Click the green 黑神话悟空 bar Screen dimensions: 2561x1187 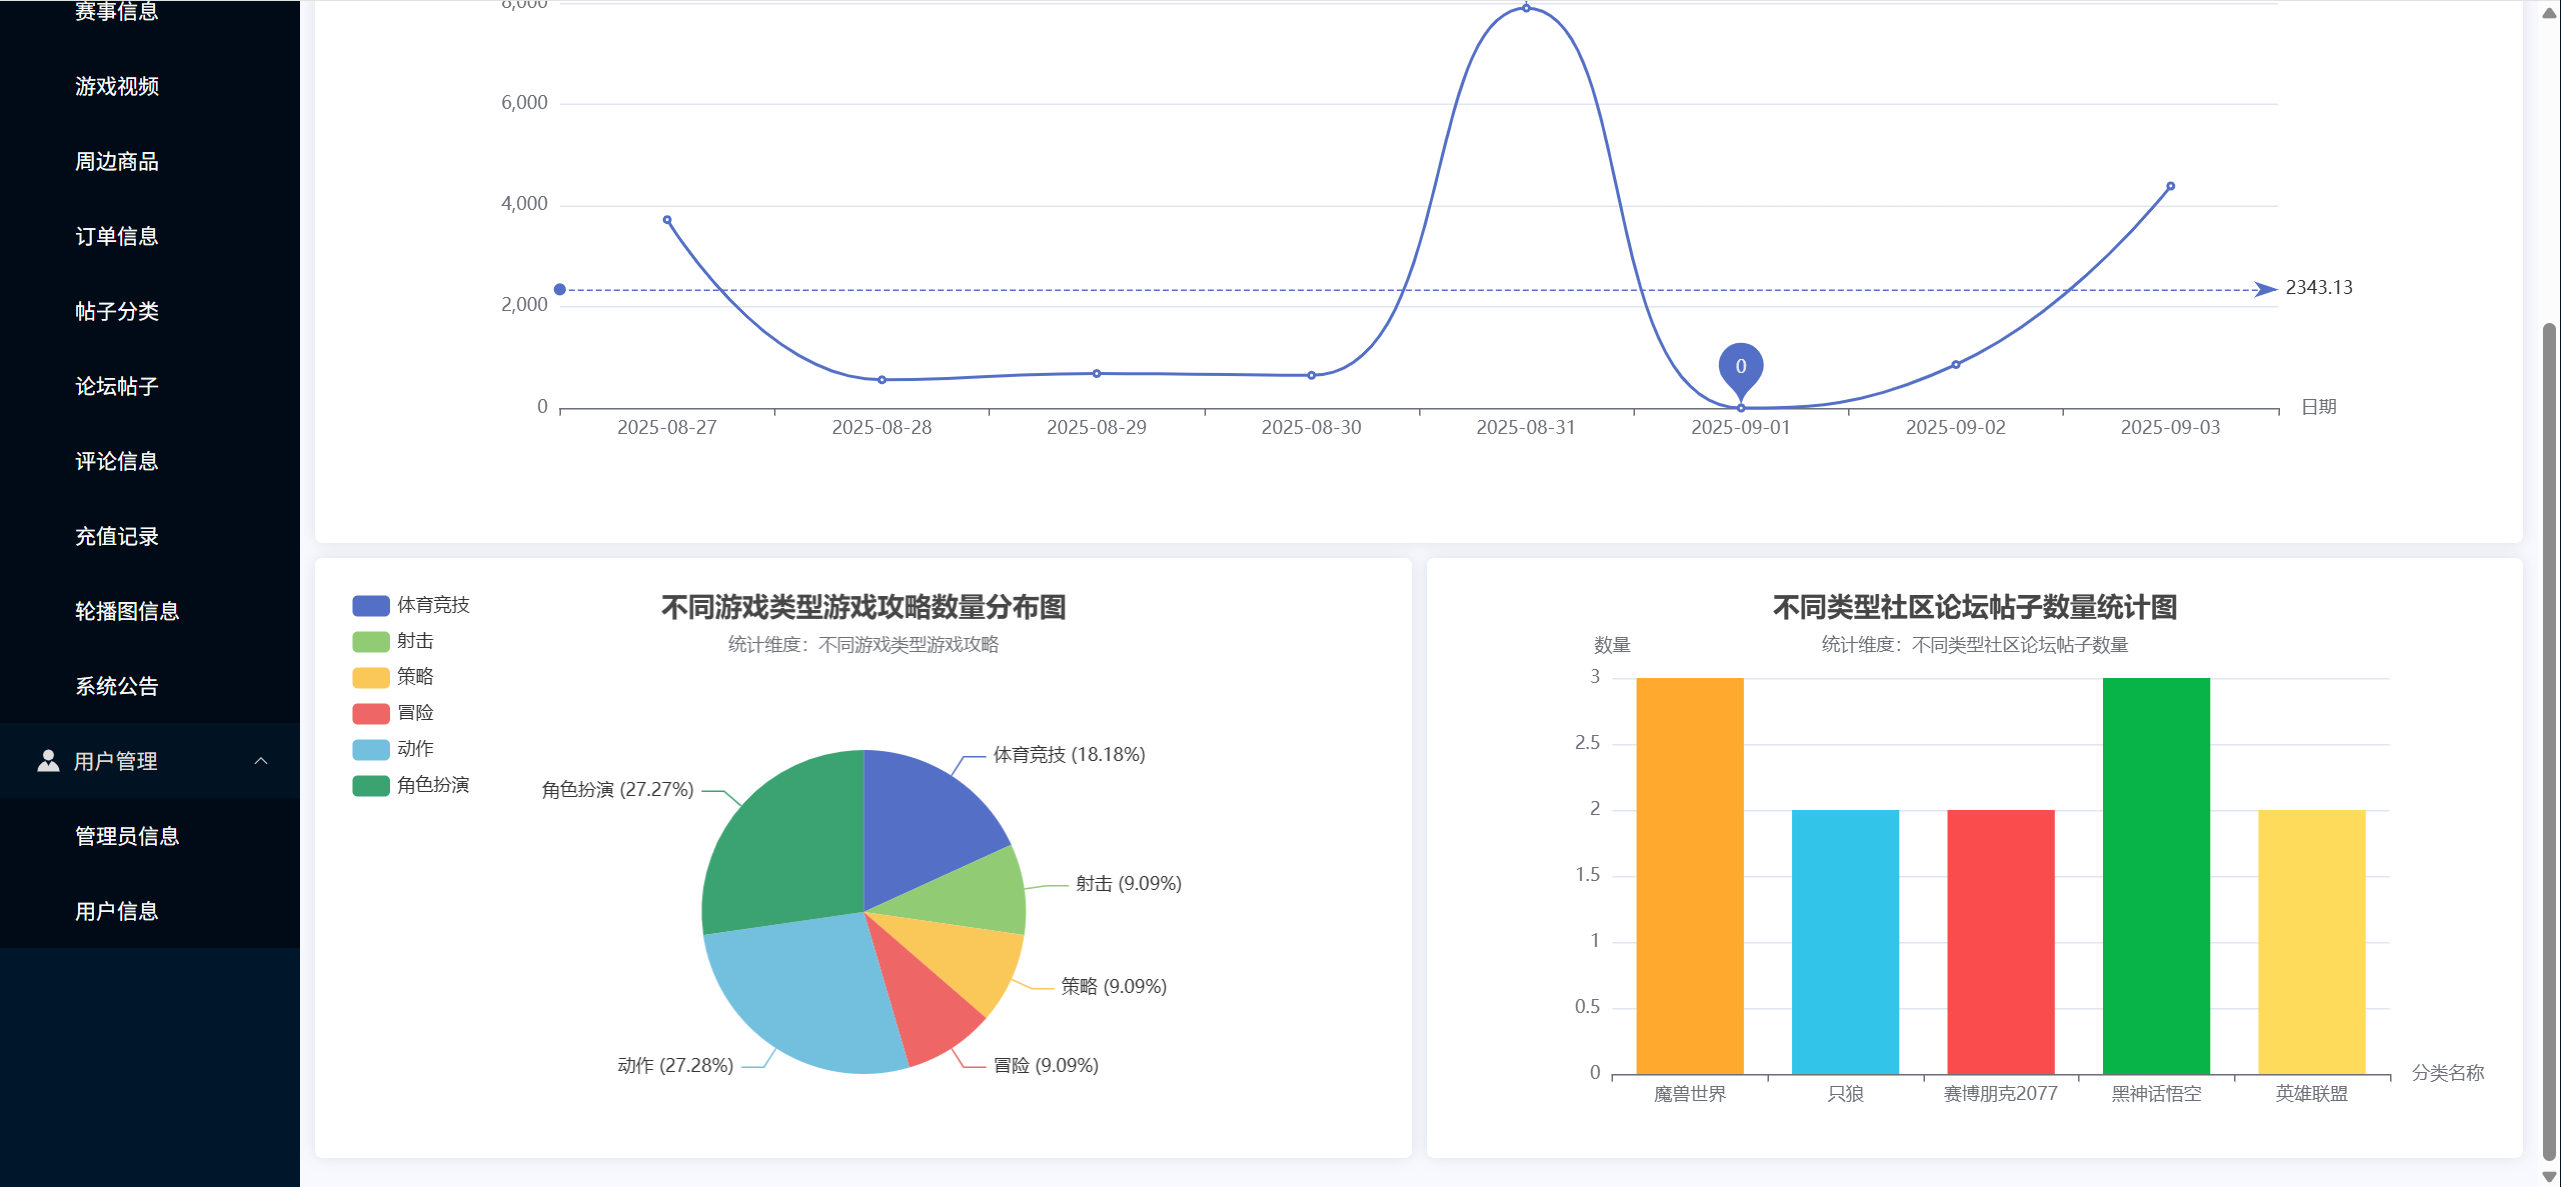(2155, 875)
